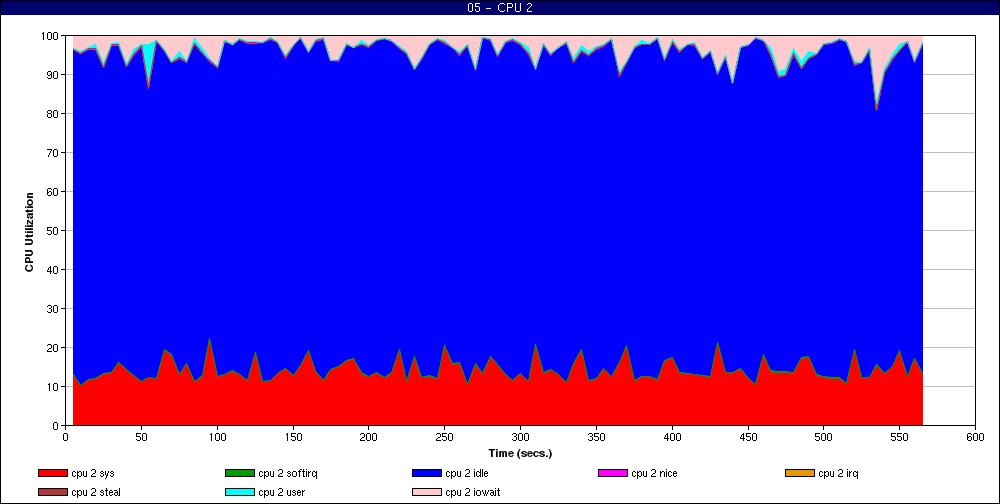1000x504 pixels.
Task: Click the x-axis tick label 550
Action: [x=899, y=437]
